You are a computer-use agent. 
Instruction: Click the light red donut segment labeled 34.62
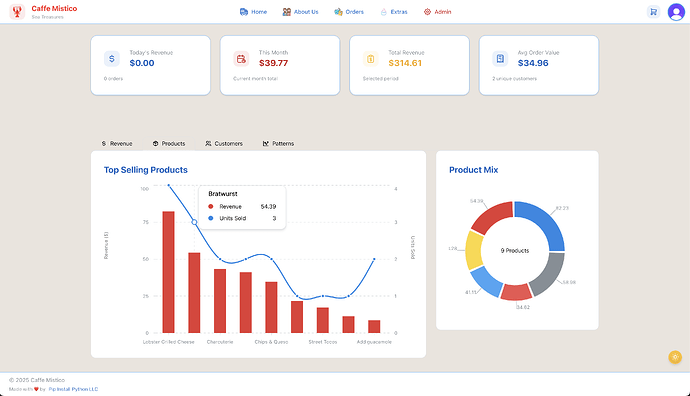click(516, 293)
